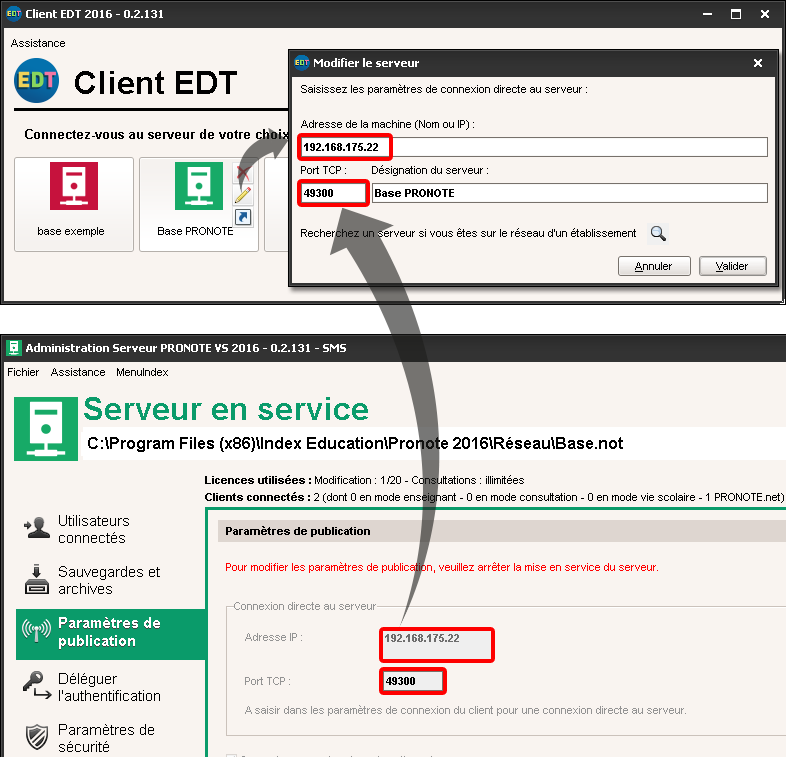This screenshot has width=786, height=757.
Task: Click the red warning about stopping the server
Action: click(x=442, y=567)
